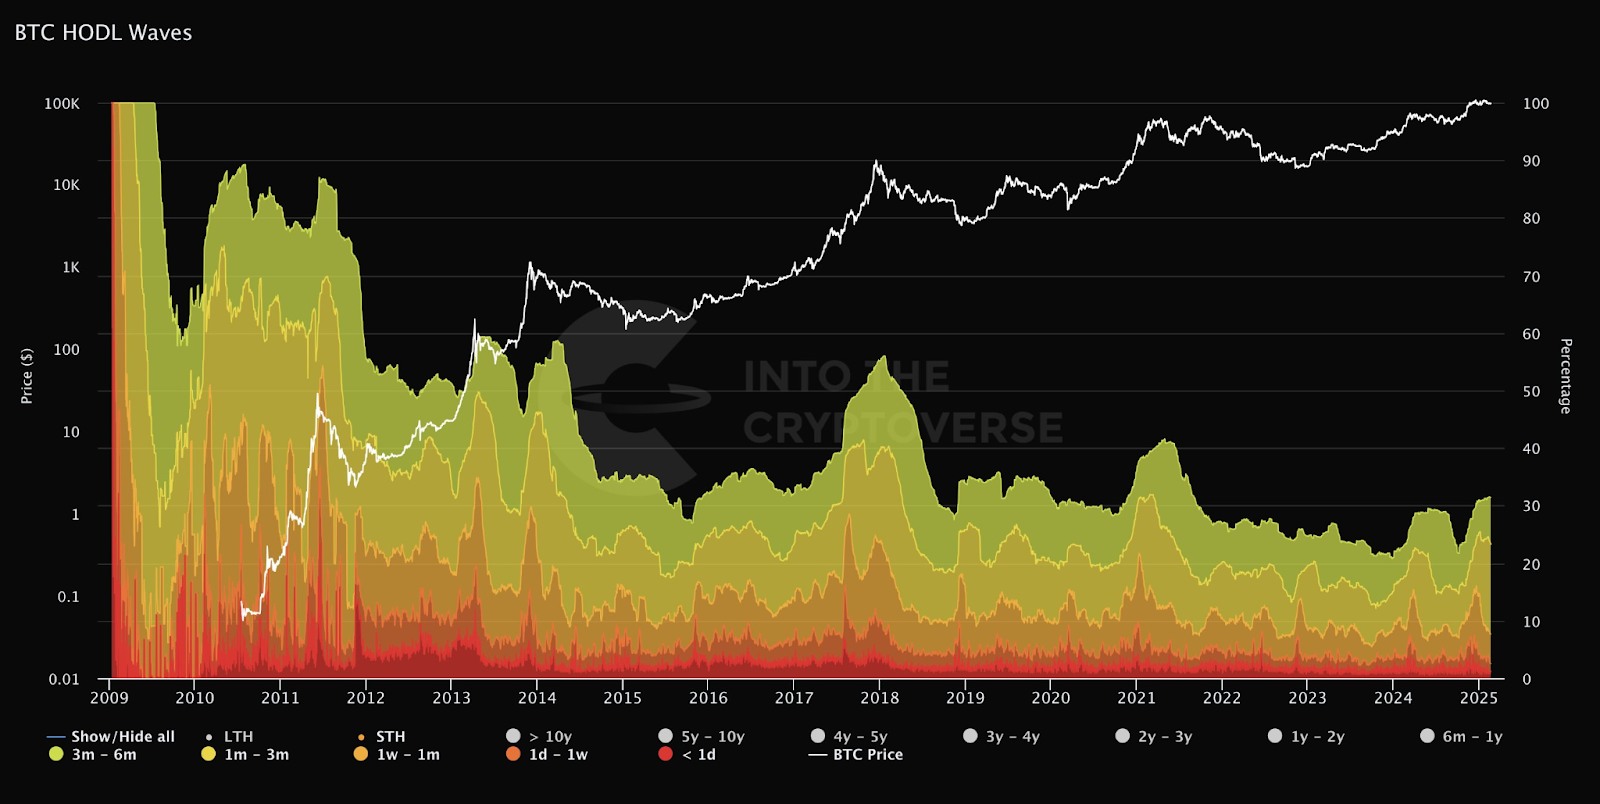Click the Percentage axis title
This screenshot has height=804, width=1600.
(1566, 376)
